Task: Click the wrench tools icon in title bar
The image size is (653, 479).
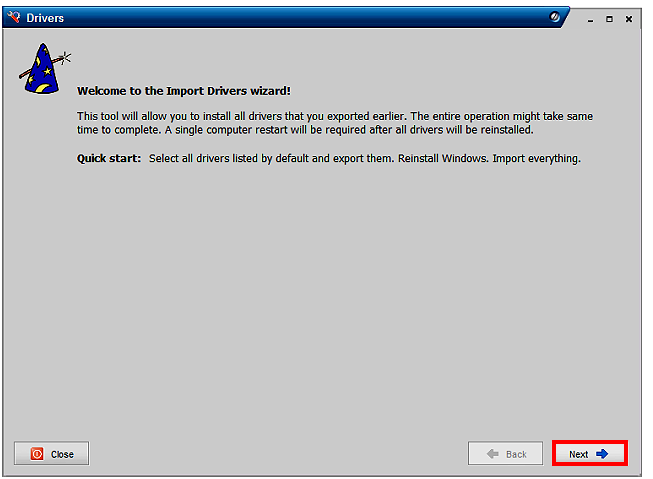Action: (14, 17)
